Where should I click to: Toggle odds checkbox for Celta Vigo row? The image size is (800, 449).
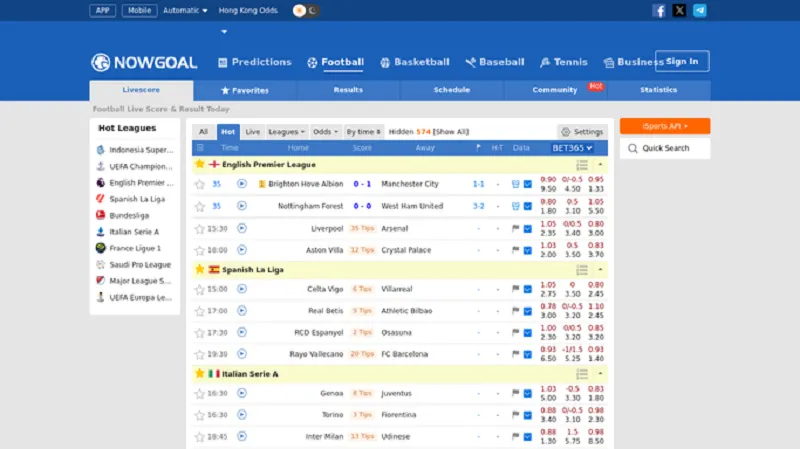tap(527, 289)
